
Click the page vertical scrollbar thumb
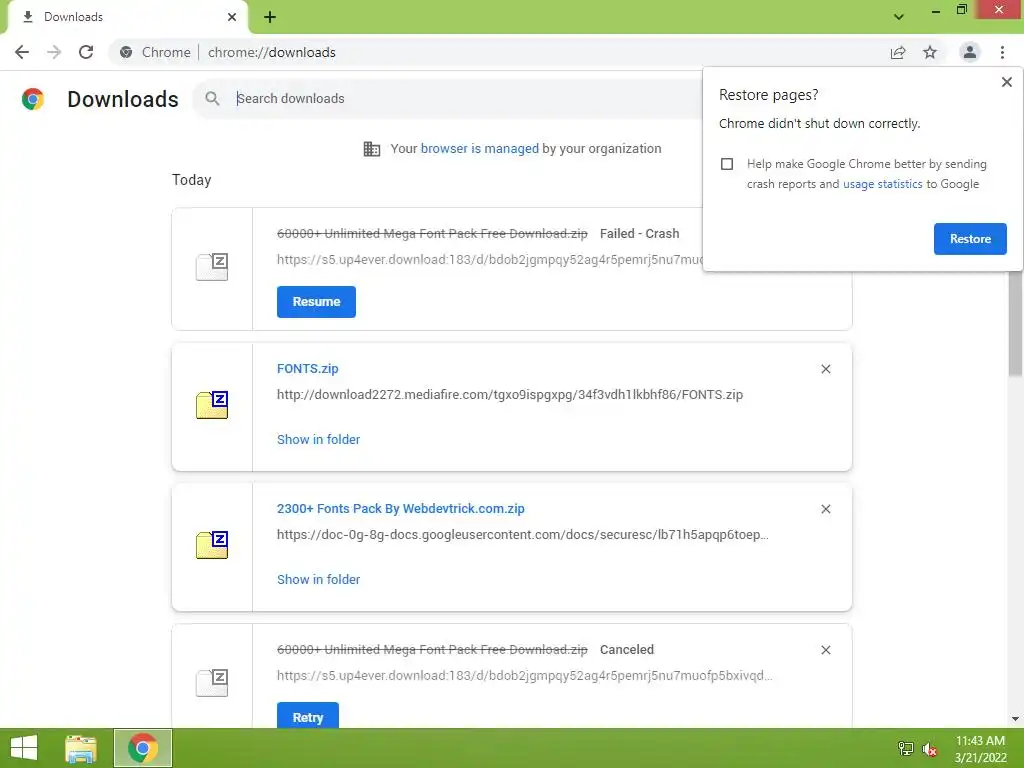1015,323
